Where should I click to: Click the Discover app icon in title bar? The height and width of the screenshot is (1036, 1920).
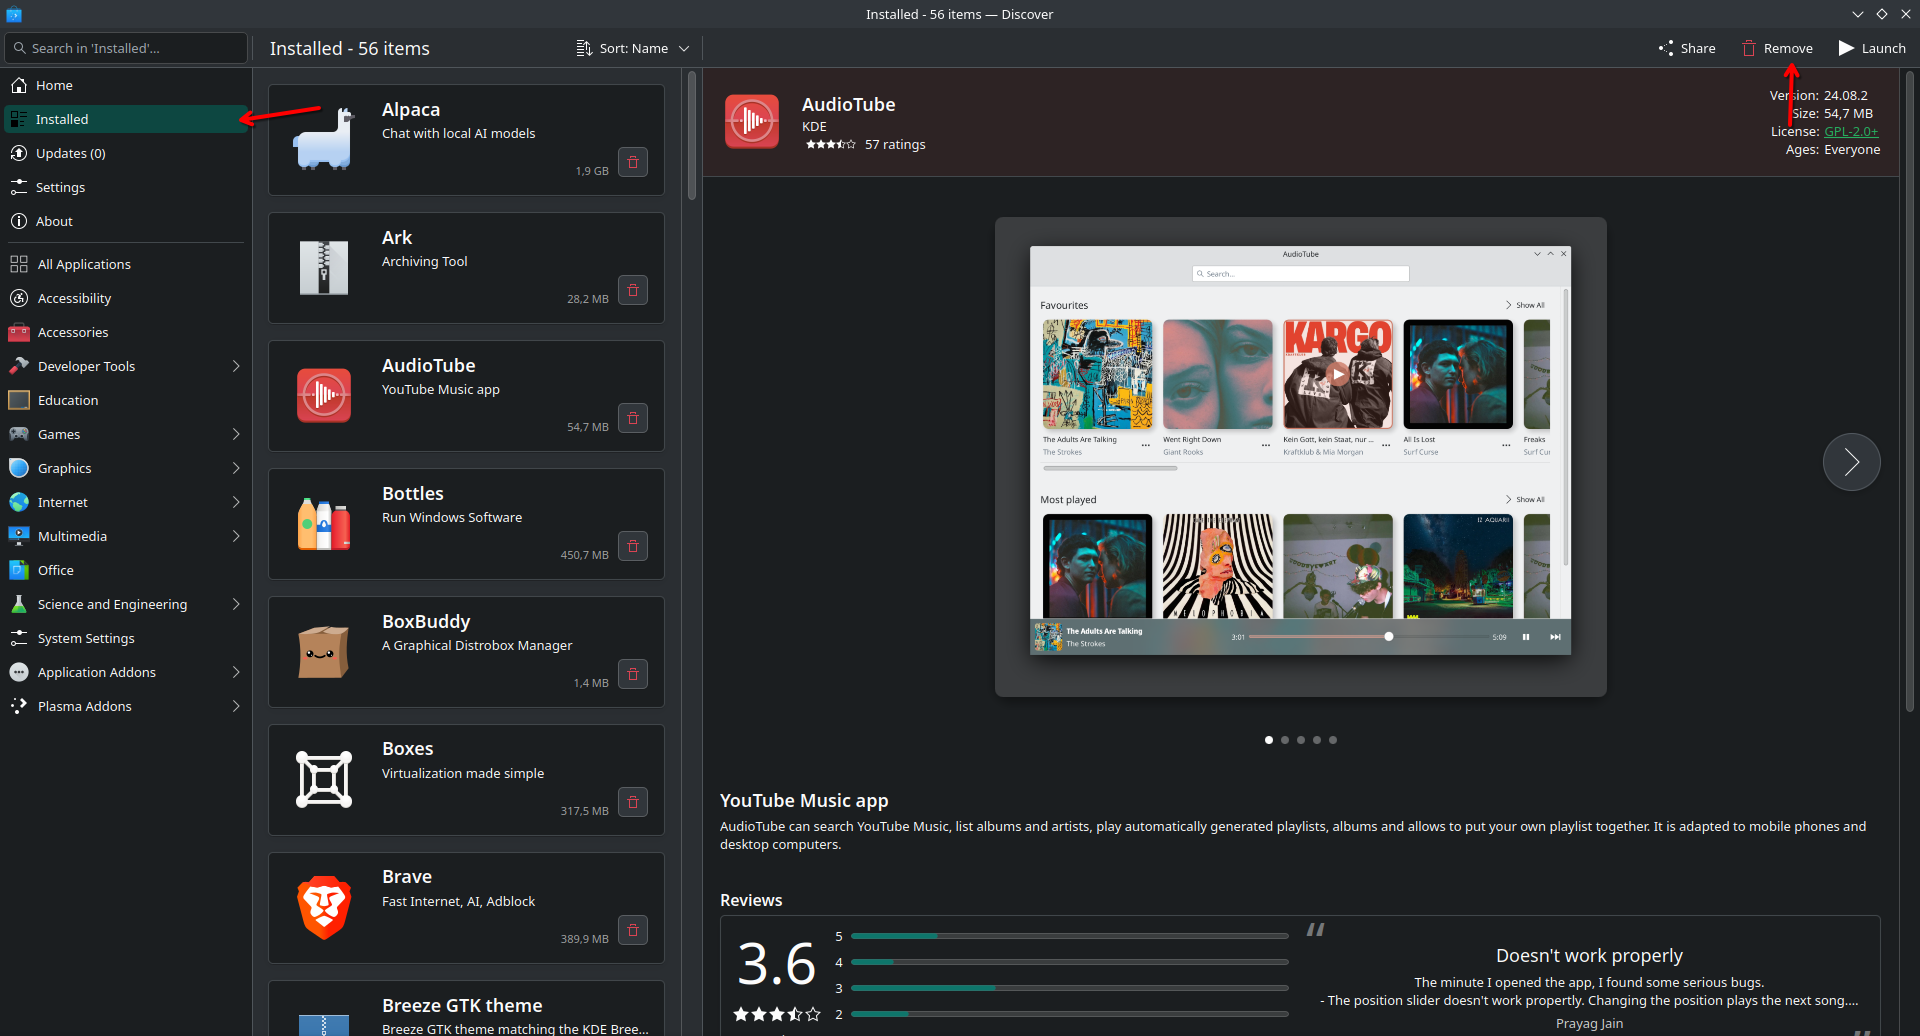point(14,14)
